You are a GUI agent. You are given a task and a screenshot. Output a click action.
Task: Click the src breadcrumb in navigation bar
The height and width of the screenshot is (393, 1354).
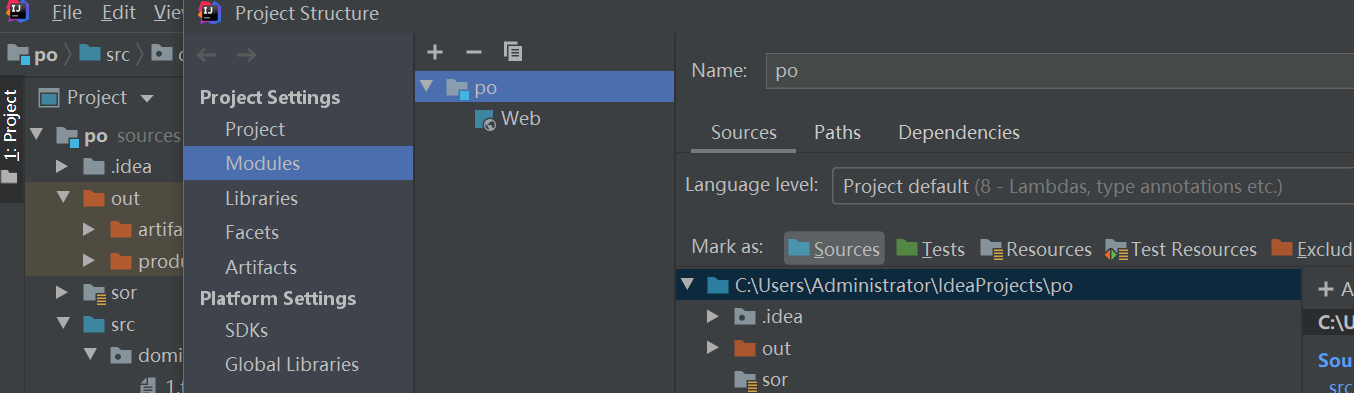106,54
